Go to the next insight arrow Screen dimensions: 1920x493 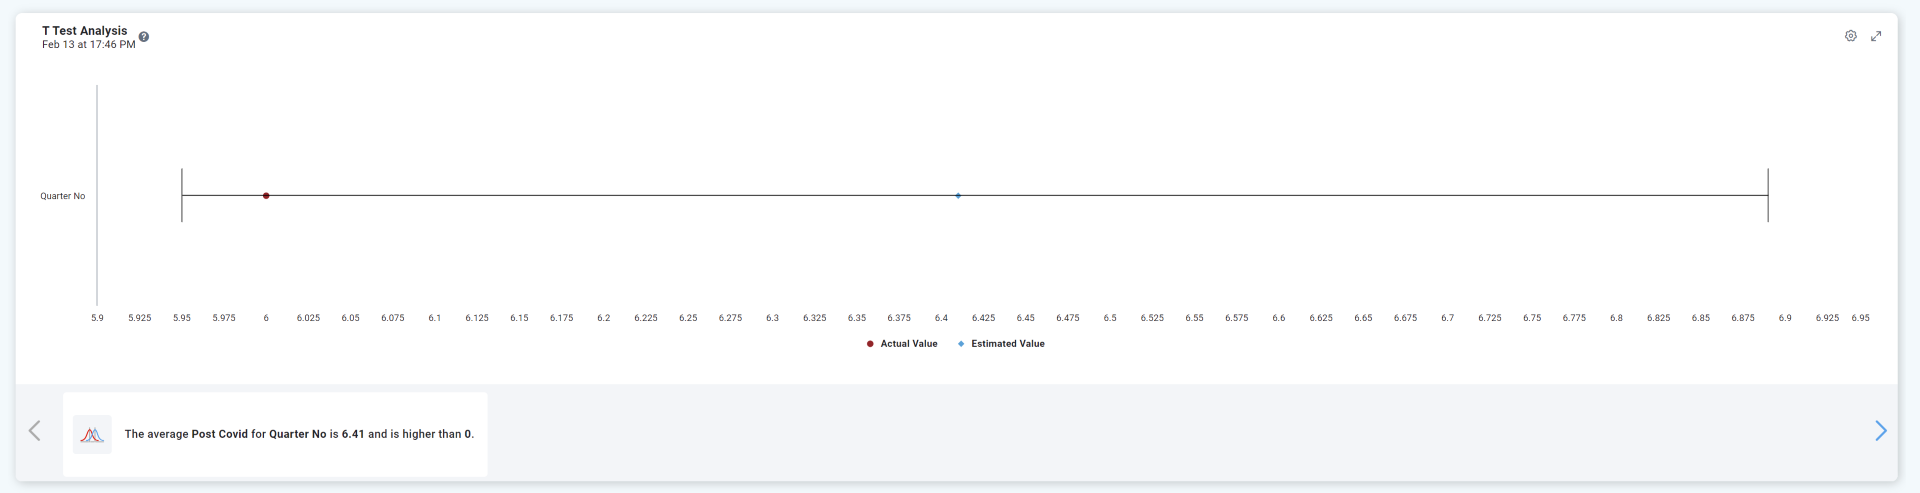click(x=1880, y=431)
